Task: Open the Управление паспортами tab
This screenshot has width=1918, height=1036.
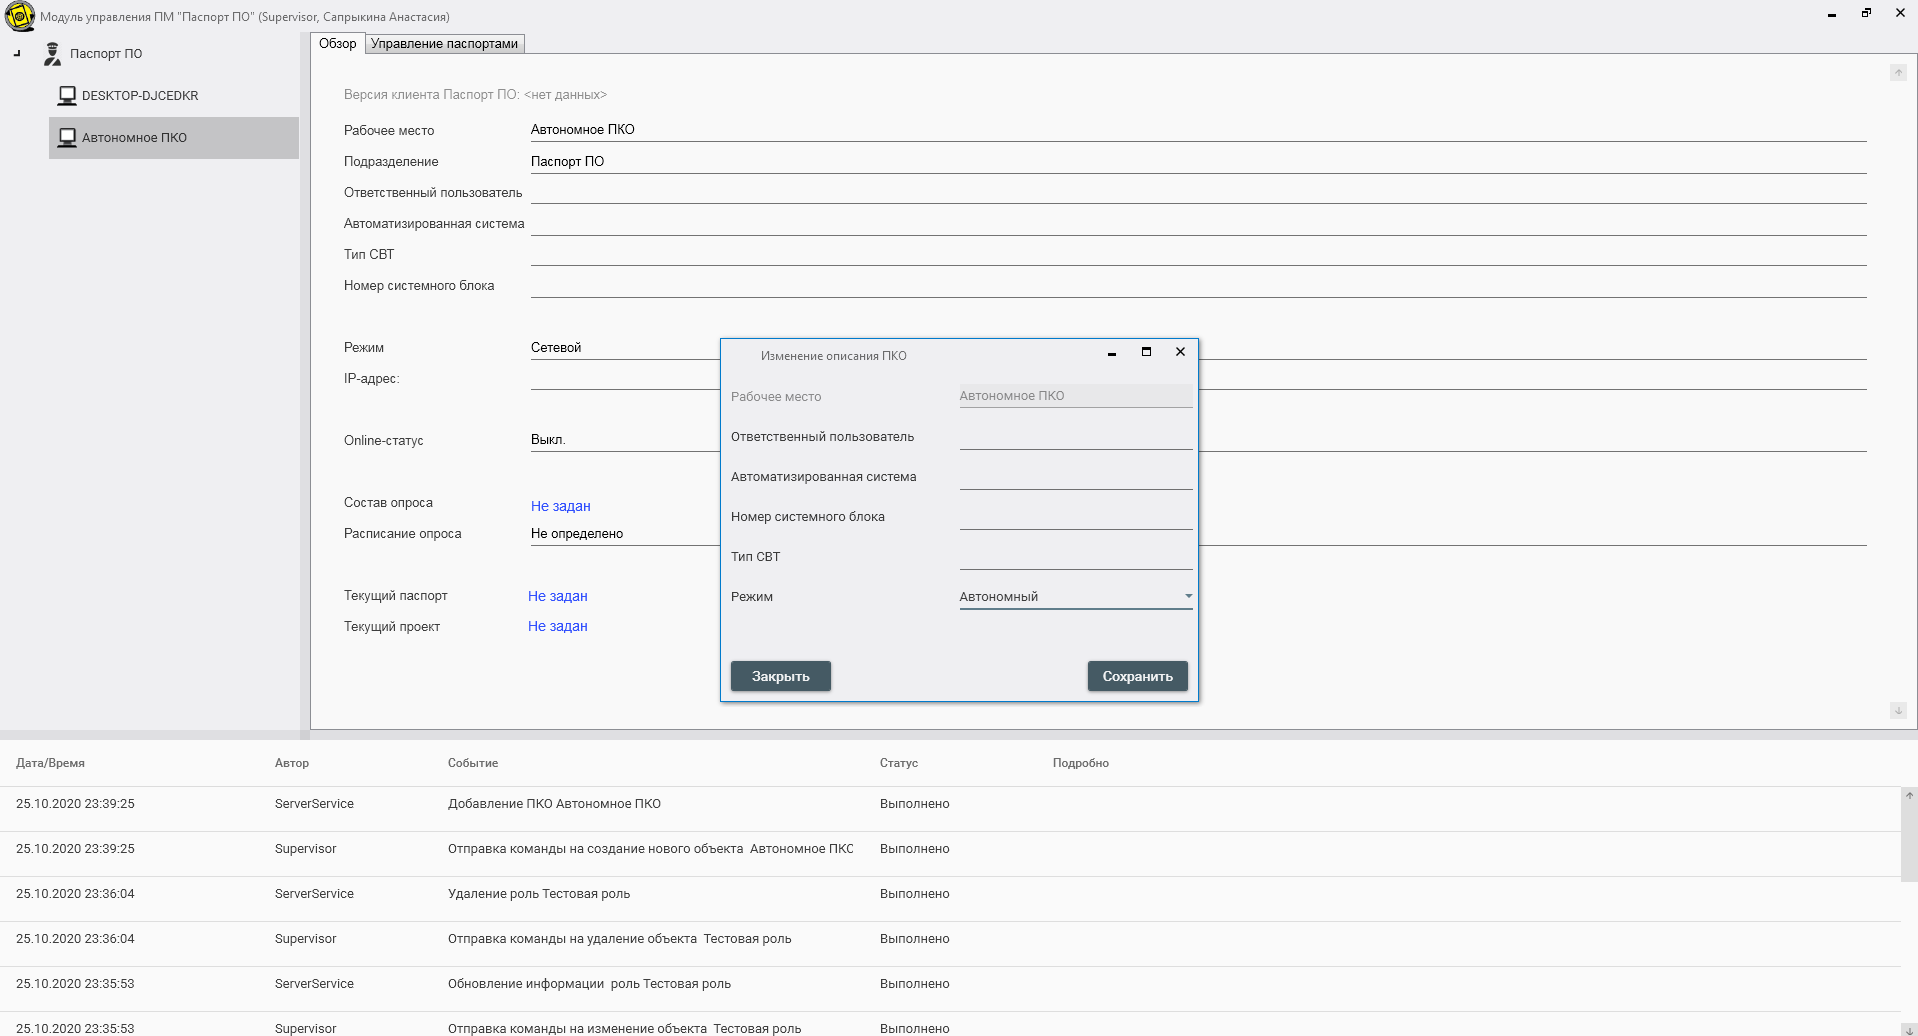Action: pyautogui.click(x=445, y=44)
